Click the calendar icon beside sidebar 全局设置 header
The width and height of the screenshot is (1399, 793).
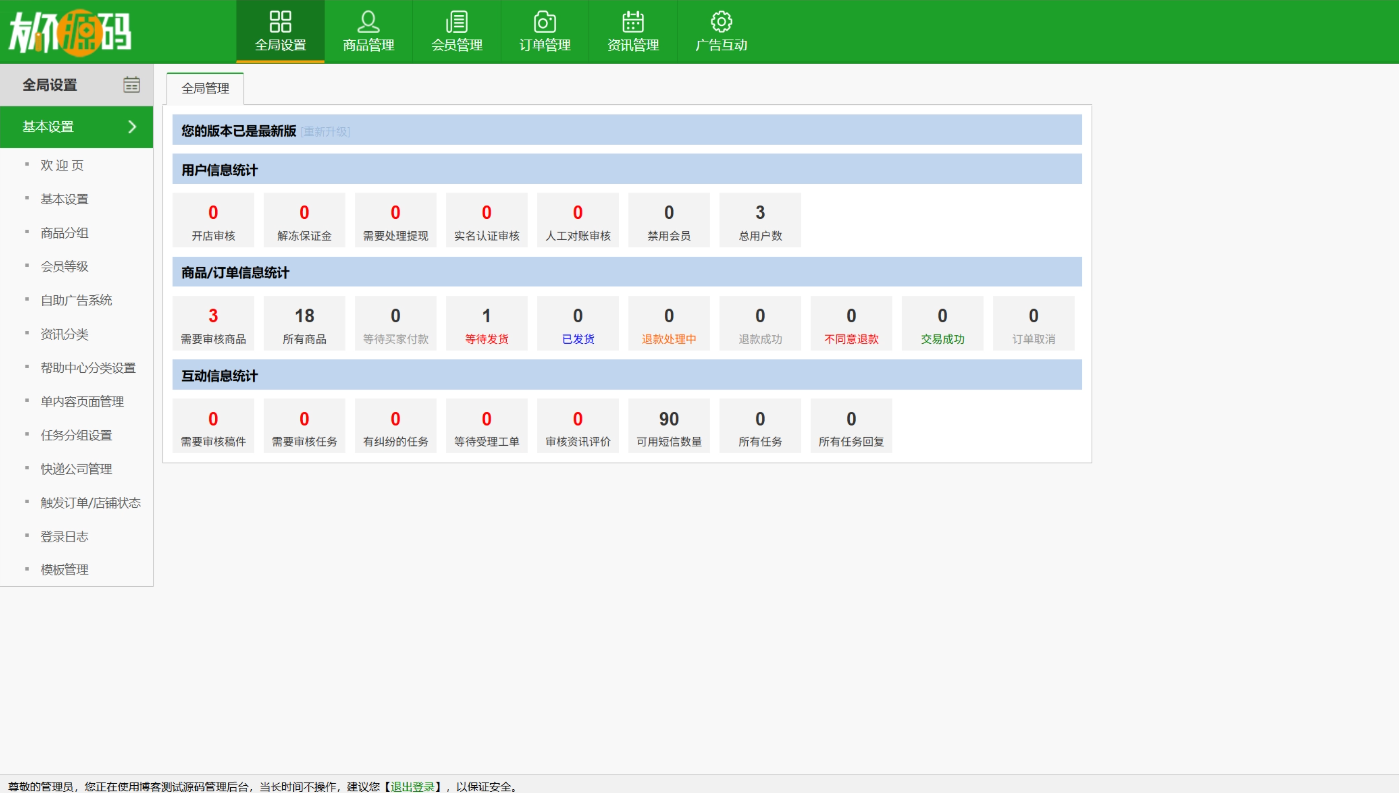pyautogui.click(x=132, y=85)
